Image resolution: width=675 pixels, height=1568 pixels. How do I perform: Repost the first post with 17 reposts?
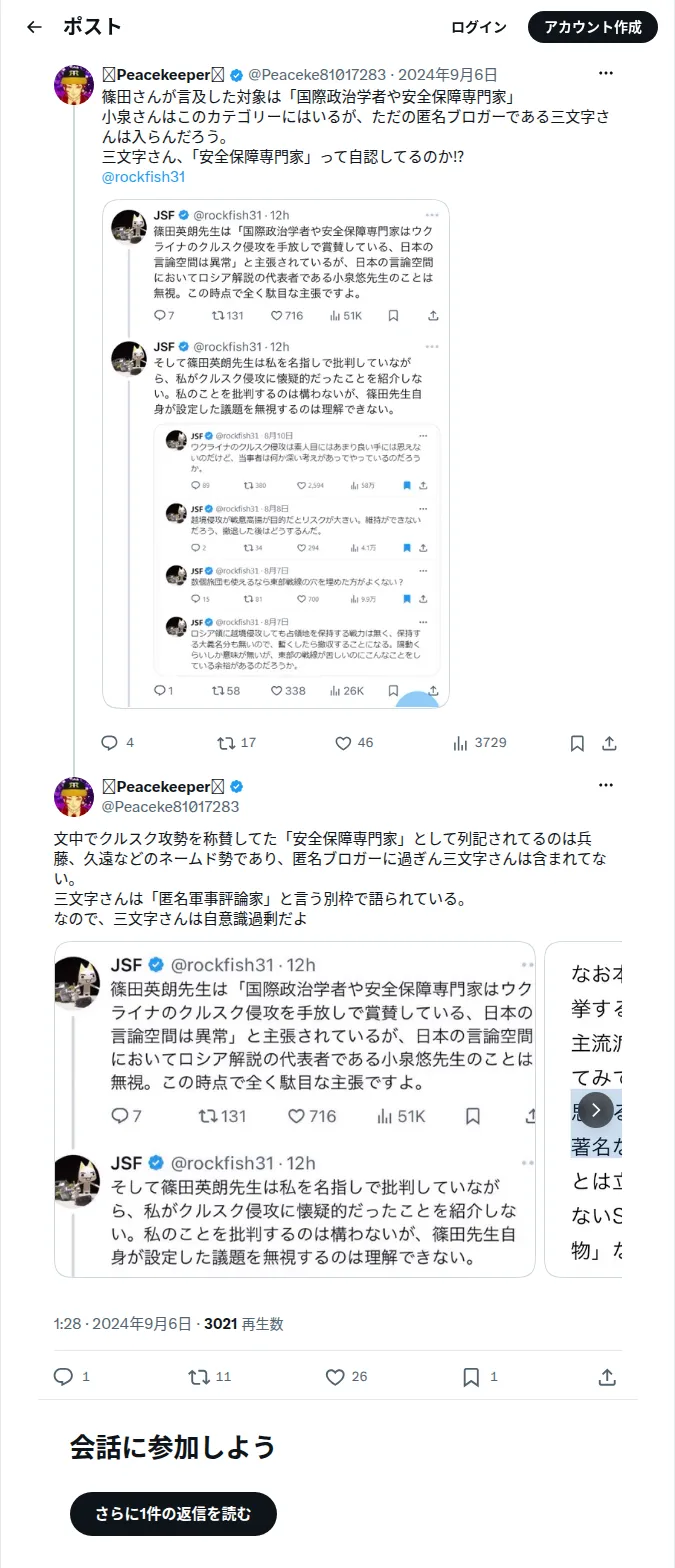(x=237, y=743)
